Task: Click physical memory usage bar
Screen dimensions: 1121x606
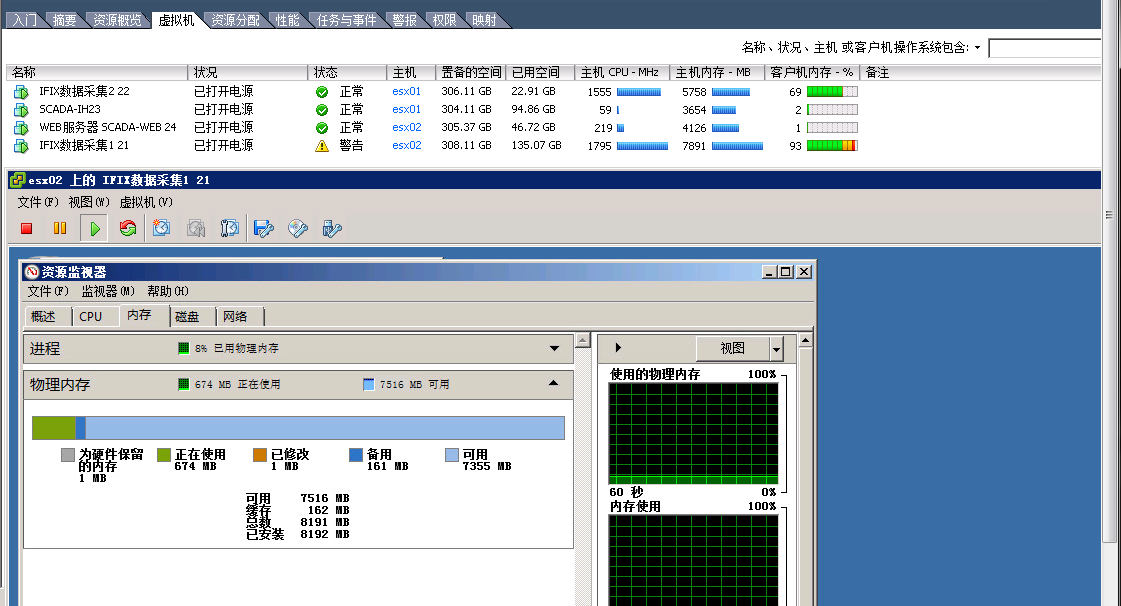Action: [298, 428]
